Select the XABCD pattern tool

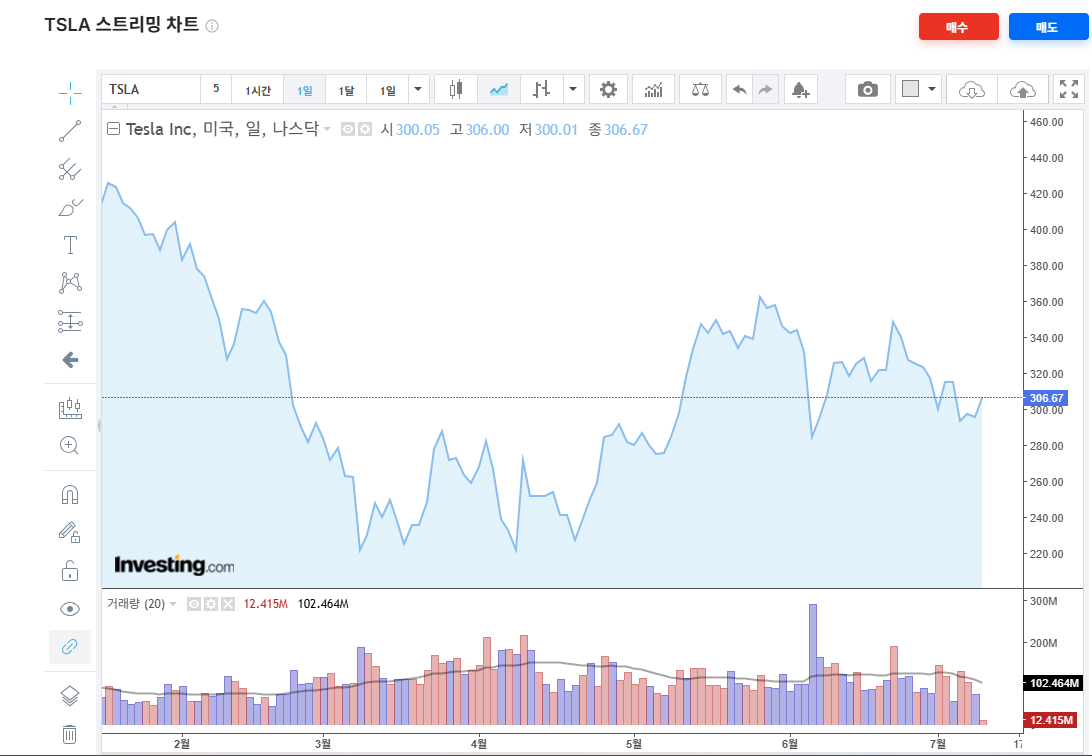70,283
